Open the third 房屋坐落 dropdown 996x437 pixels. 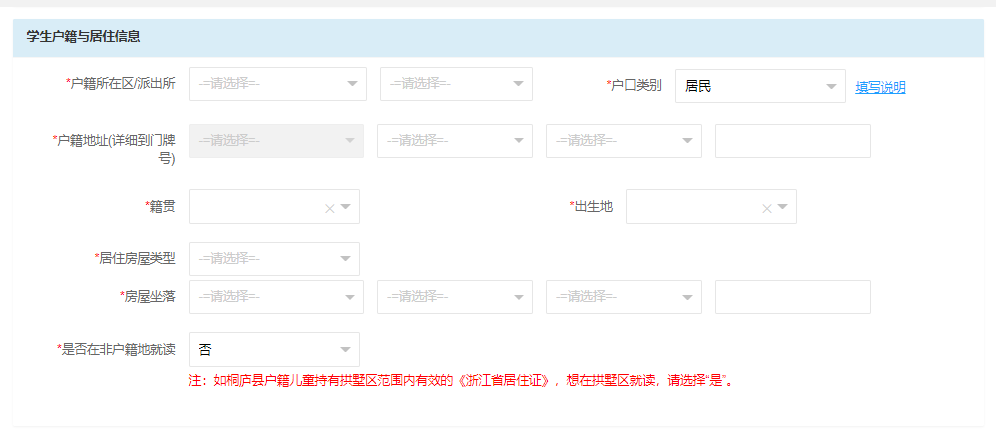(x=624, y=297)
